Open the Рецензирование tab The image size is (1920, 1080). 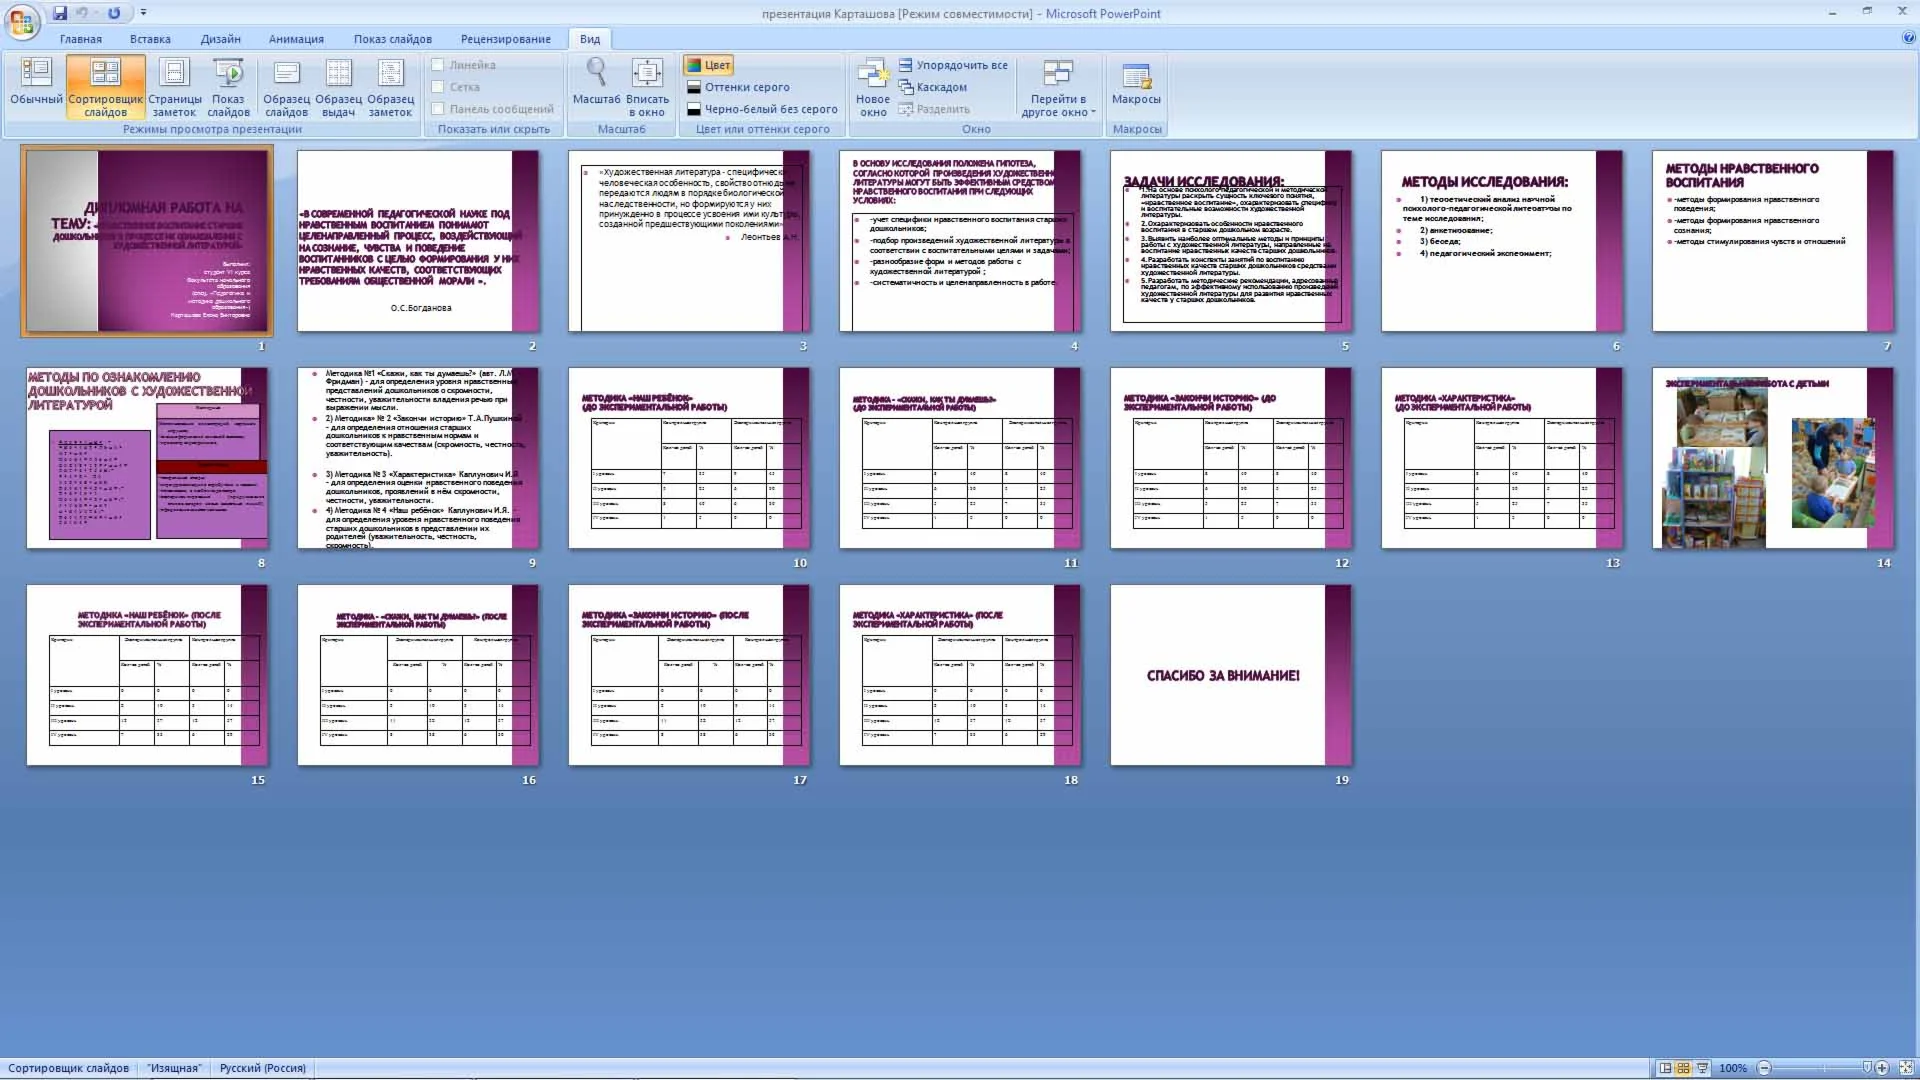click(505, 39)
